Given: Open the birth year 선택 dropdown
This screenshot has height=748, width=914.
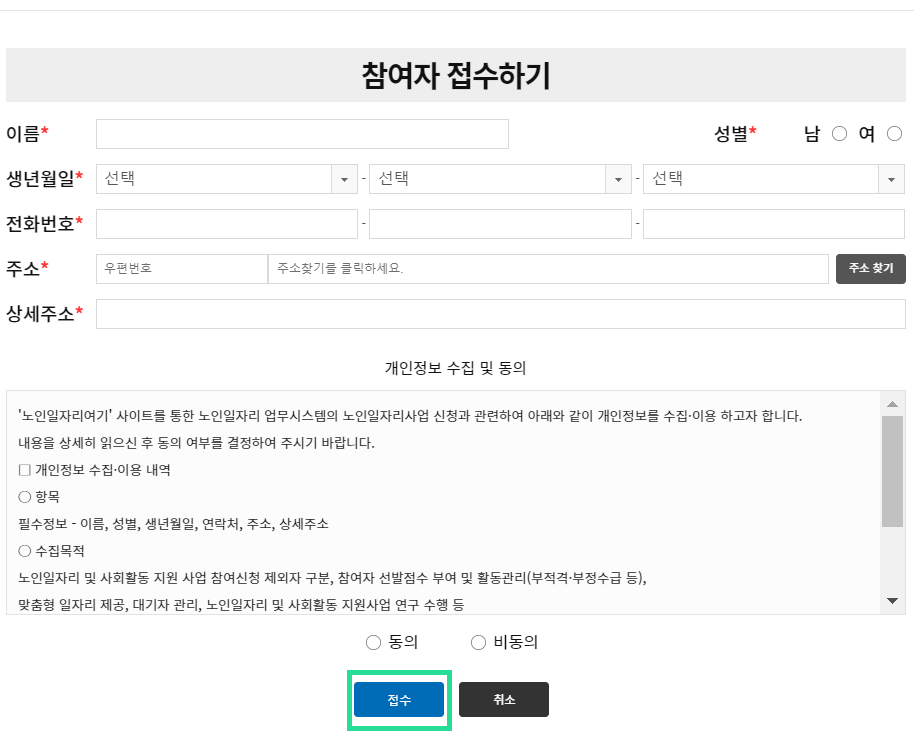Looking at the screenshot, I should click(227, 179).
